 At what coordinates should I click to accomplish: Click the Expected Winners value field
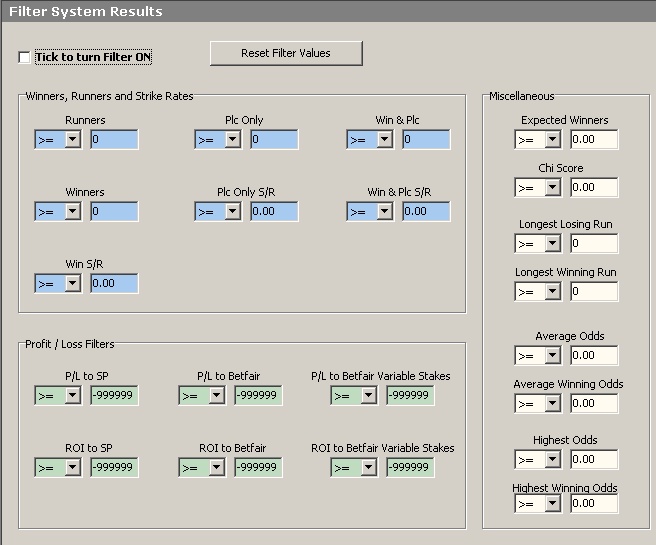(x=594, y=140)
